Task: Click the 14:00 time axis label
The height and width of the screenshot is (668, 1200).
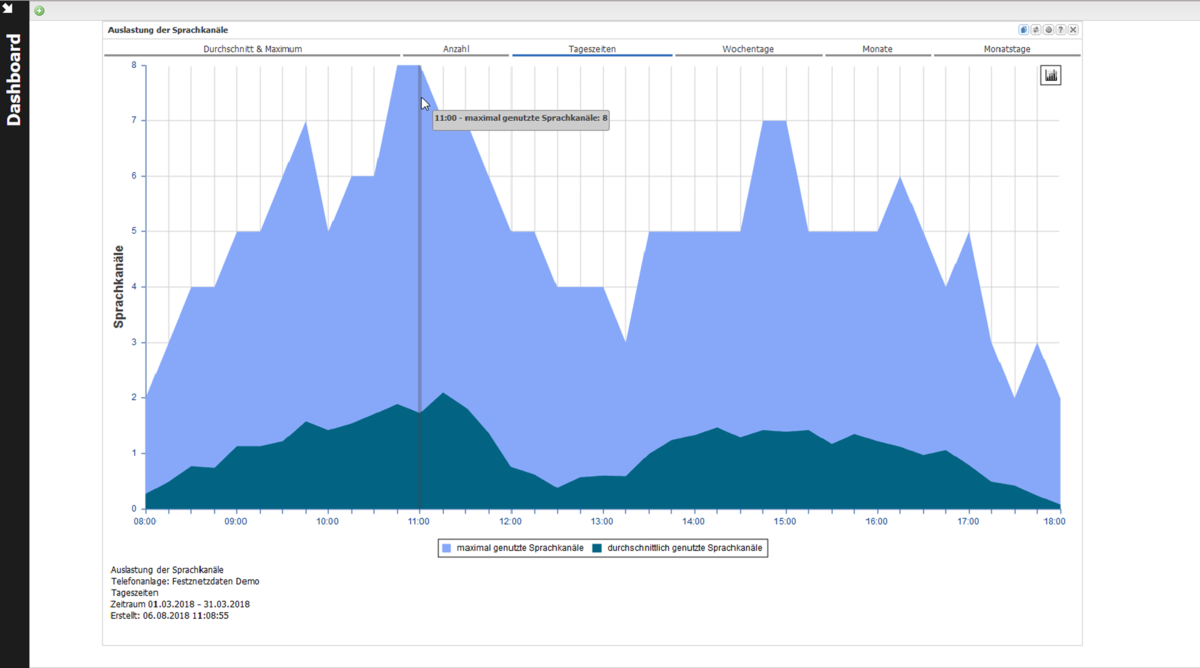Action: (692, 521)
